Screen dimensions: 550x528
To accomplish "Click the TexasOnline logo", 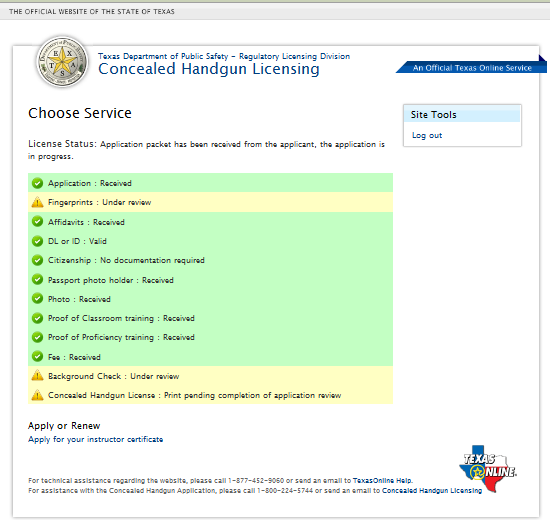I will (488, 469).
